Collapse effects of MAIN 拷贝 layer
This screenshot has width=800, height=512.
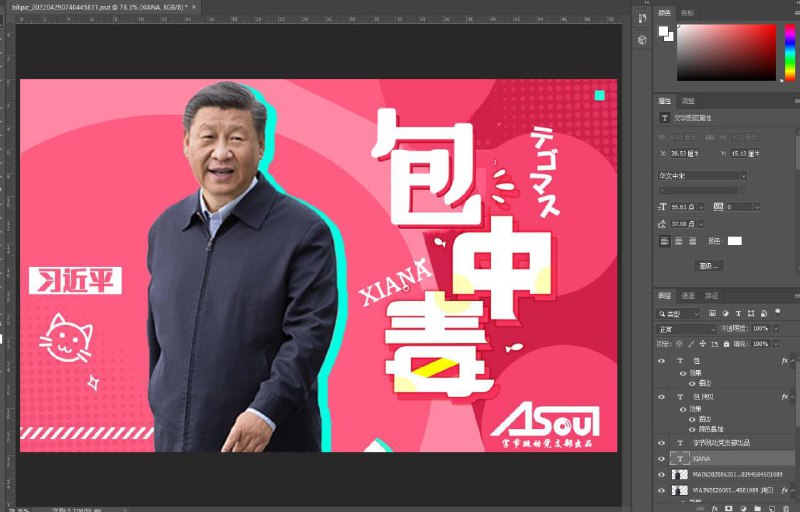[792, 491]
